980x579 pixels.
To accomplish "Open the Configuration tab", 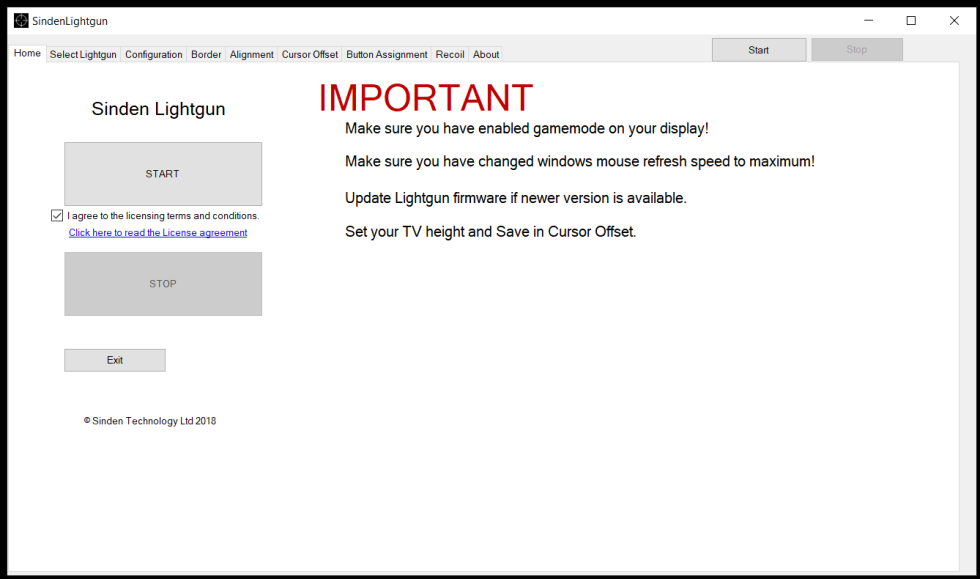I will (x=154, y=54).
